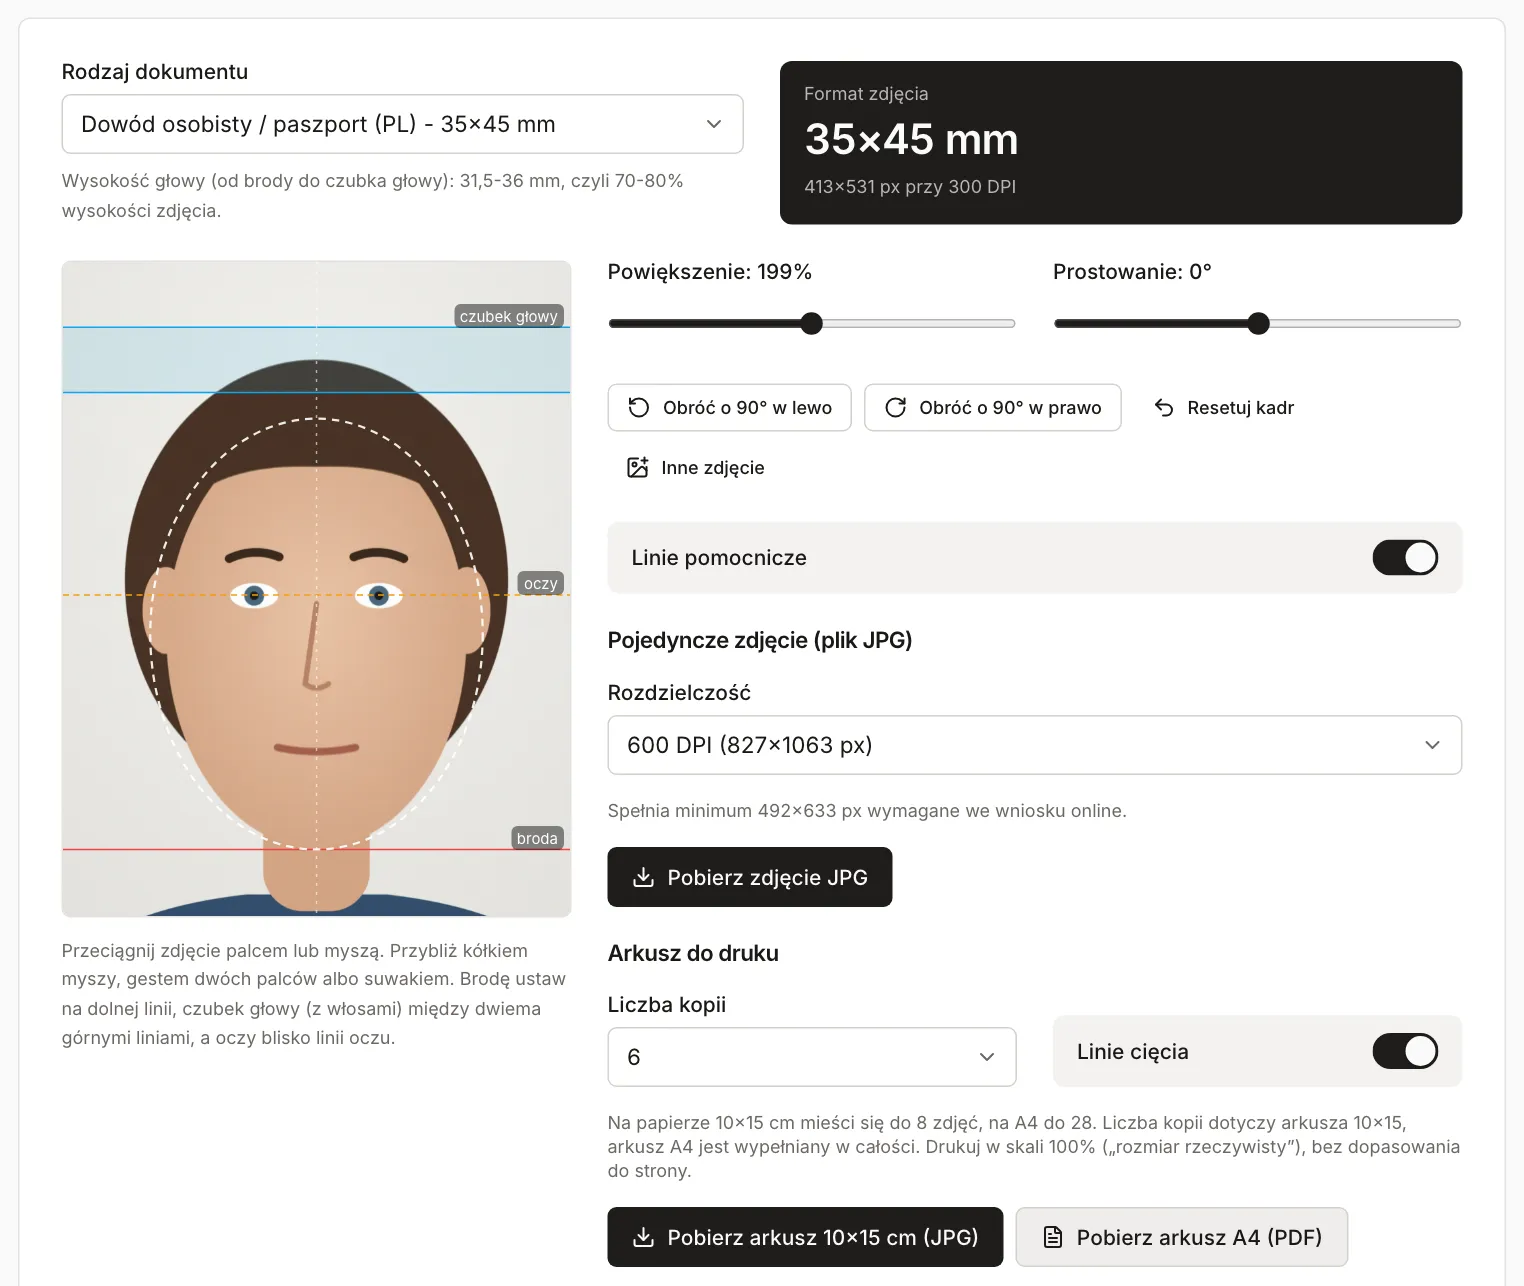Click the '35×45 mm' format heading

tap(911, 139)
